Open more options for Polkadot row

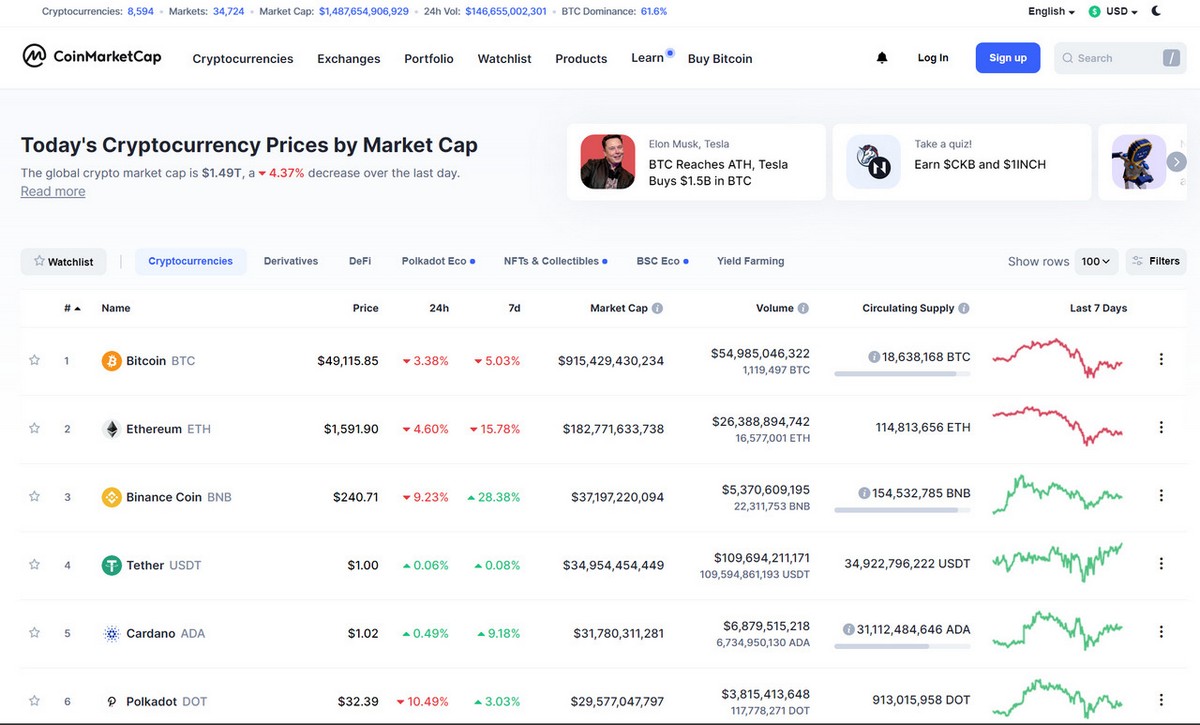pyautogui.click(x=1161, y=700)
